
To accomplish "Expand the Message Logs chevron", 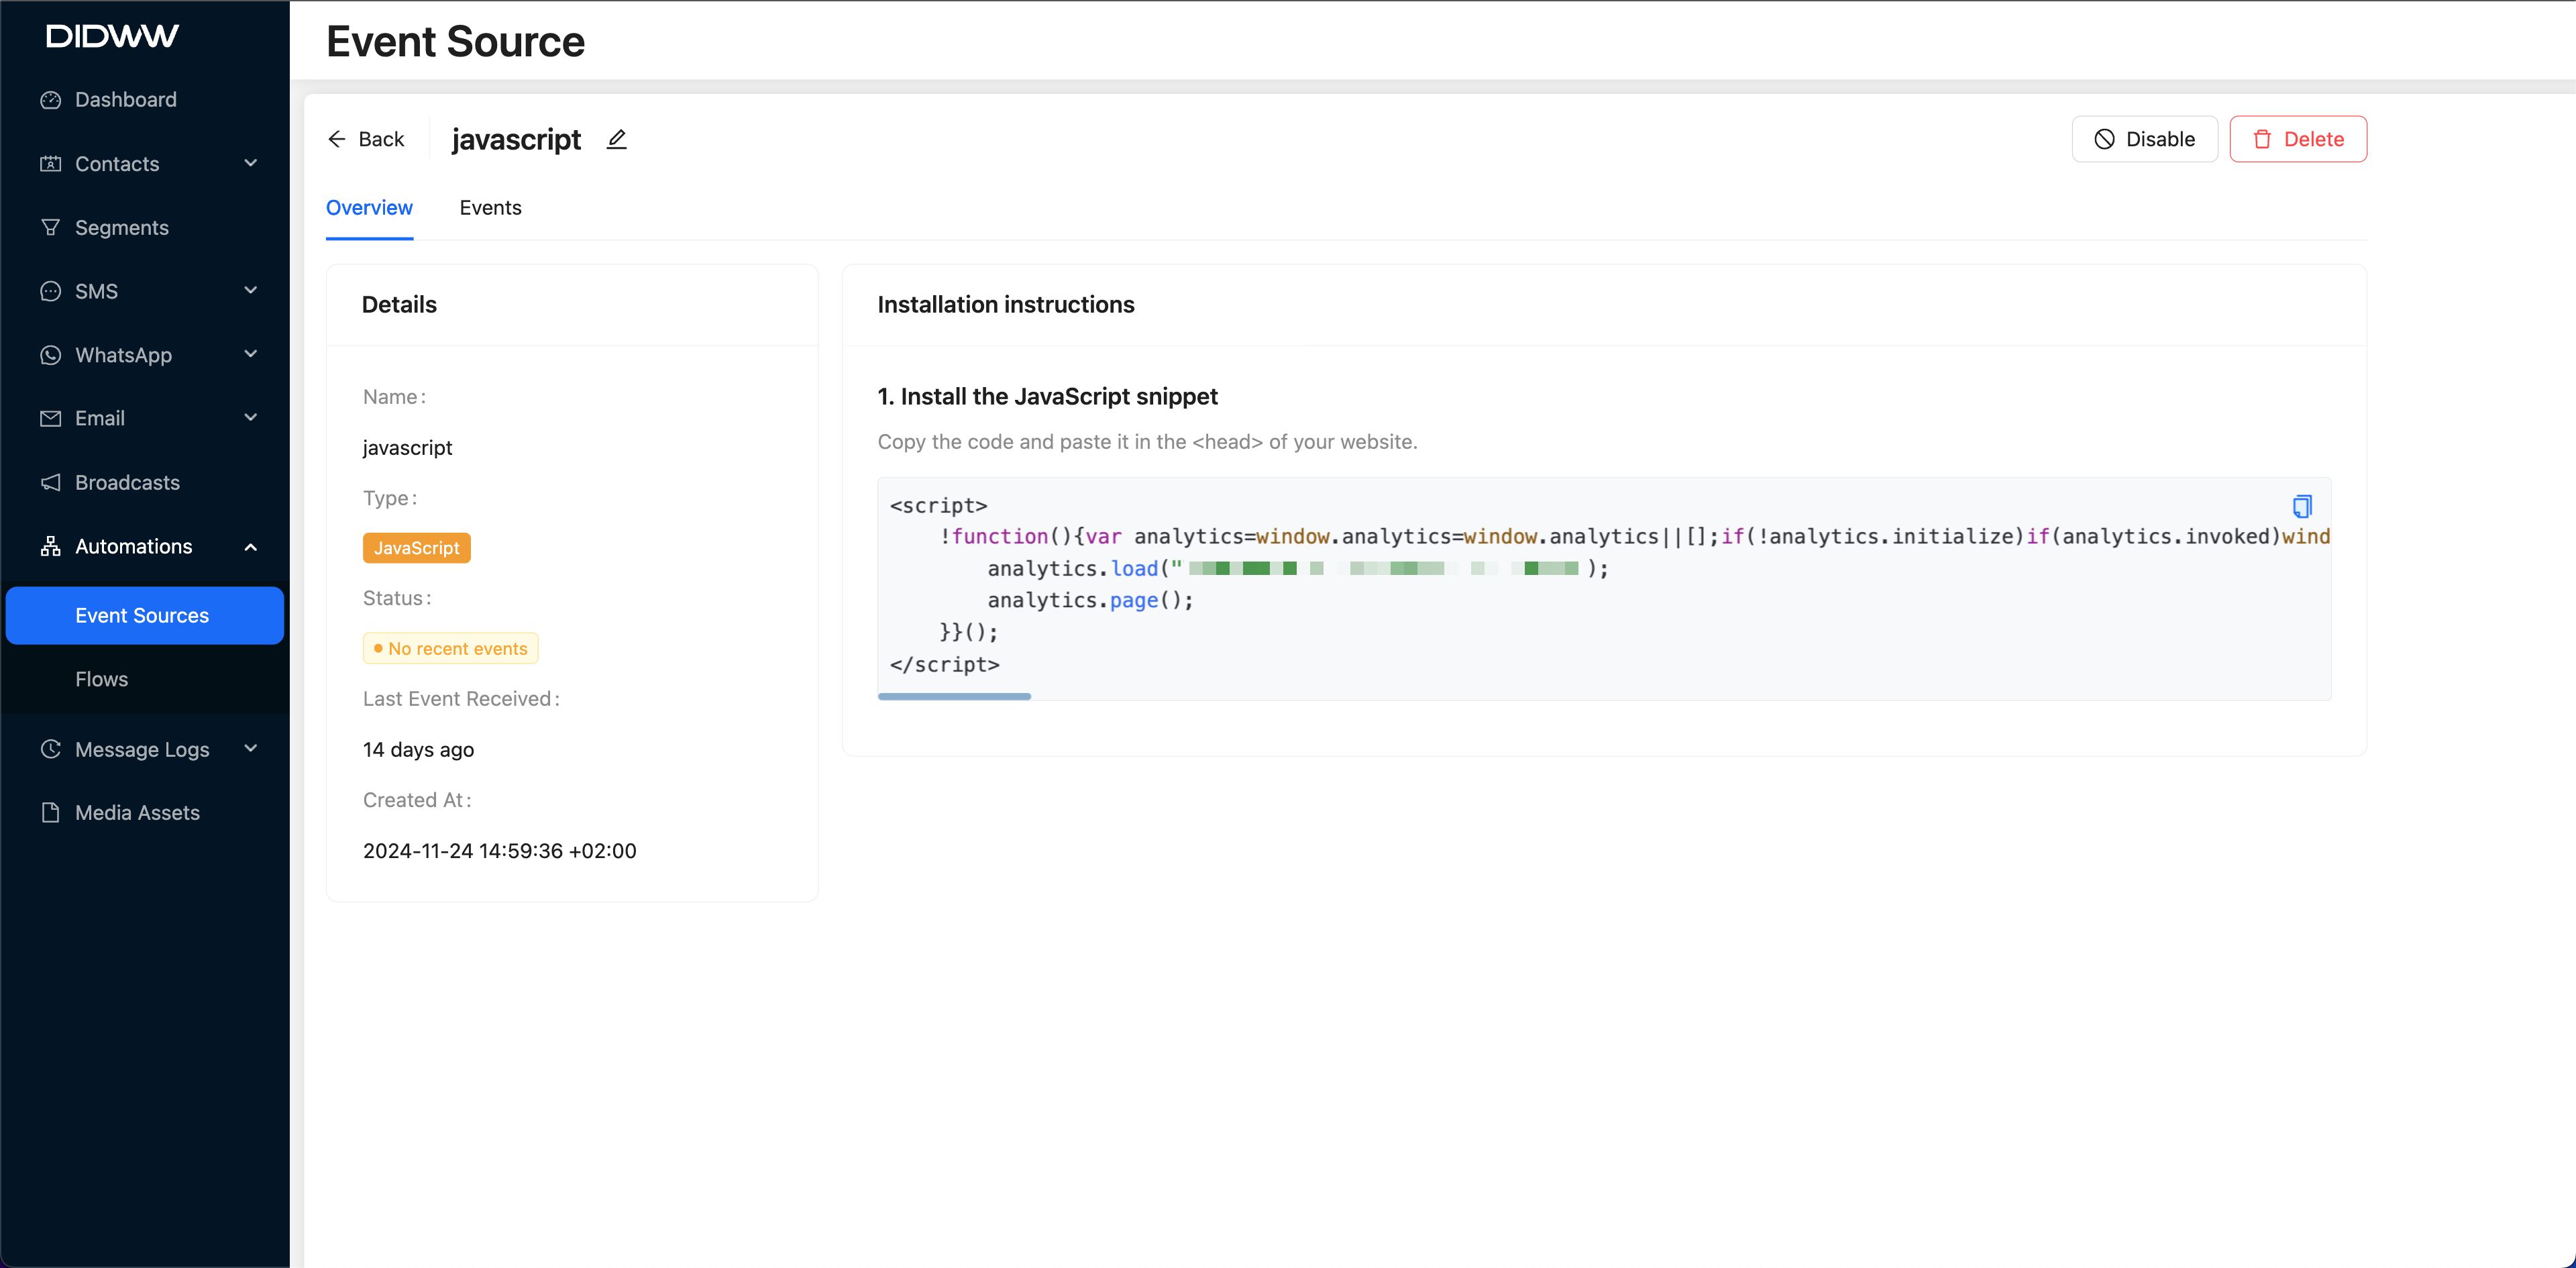I will tap(251, 749).
